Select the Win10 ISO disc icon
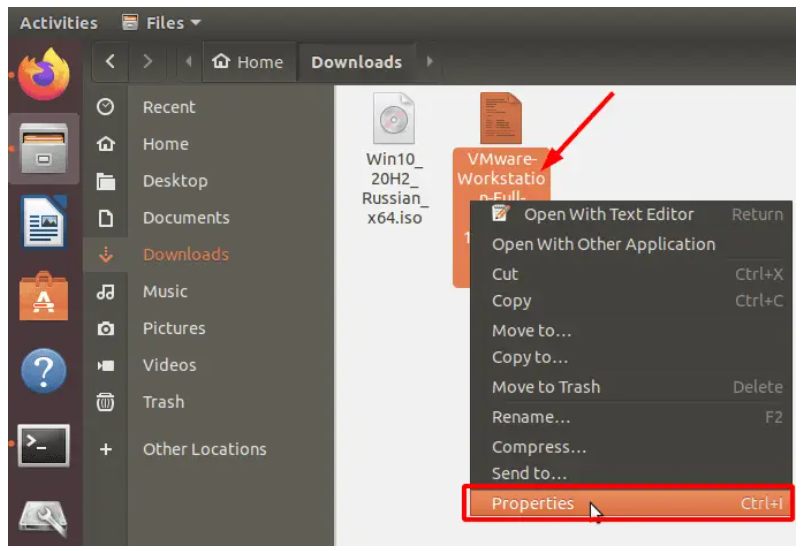Screen dimensions: 806x551 click(x=394, y=118)
